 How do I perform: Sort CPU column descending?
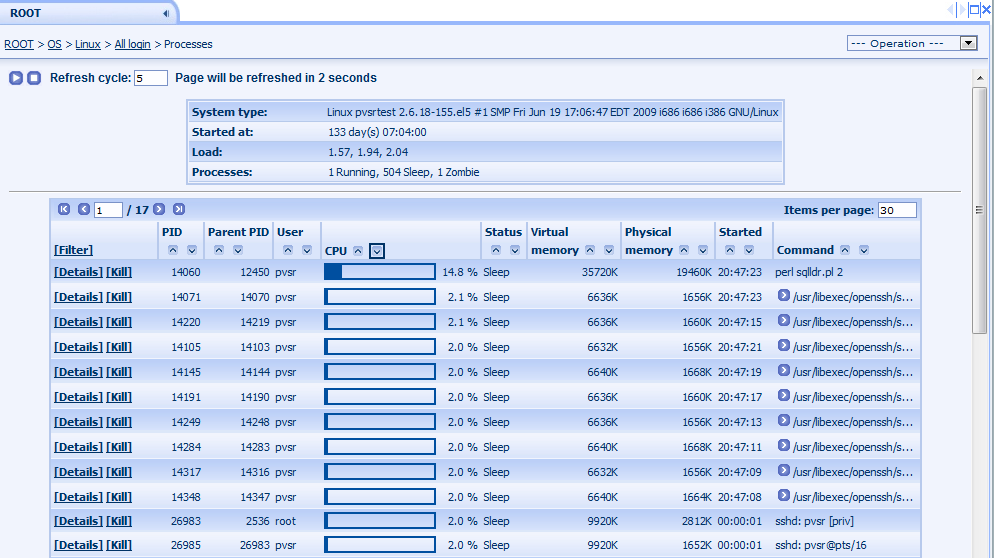pyautogui.click(x=377, y=251)
